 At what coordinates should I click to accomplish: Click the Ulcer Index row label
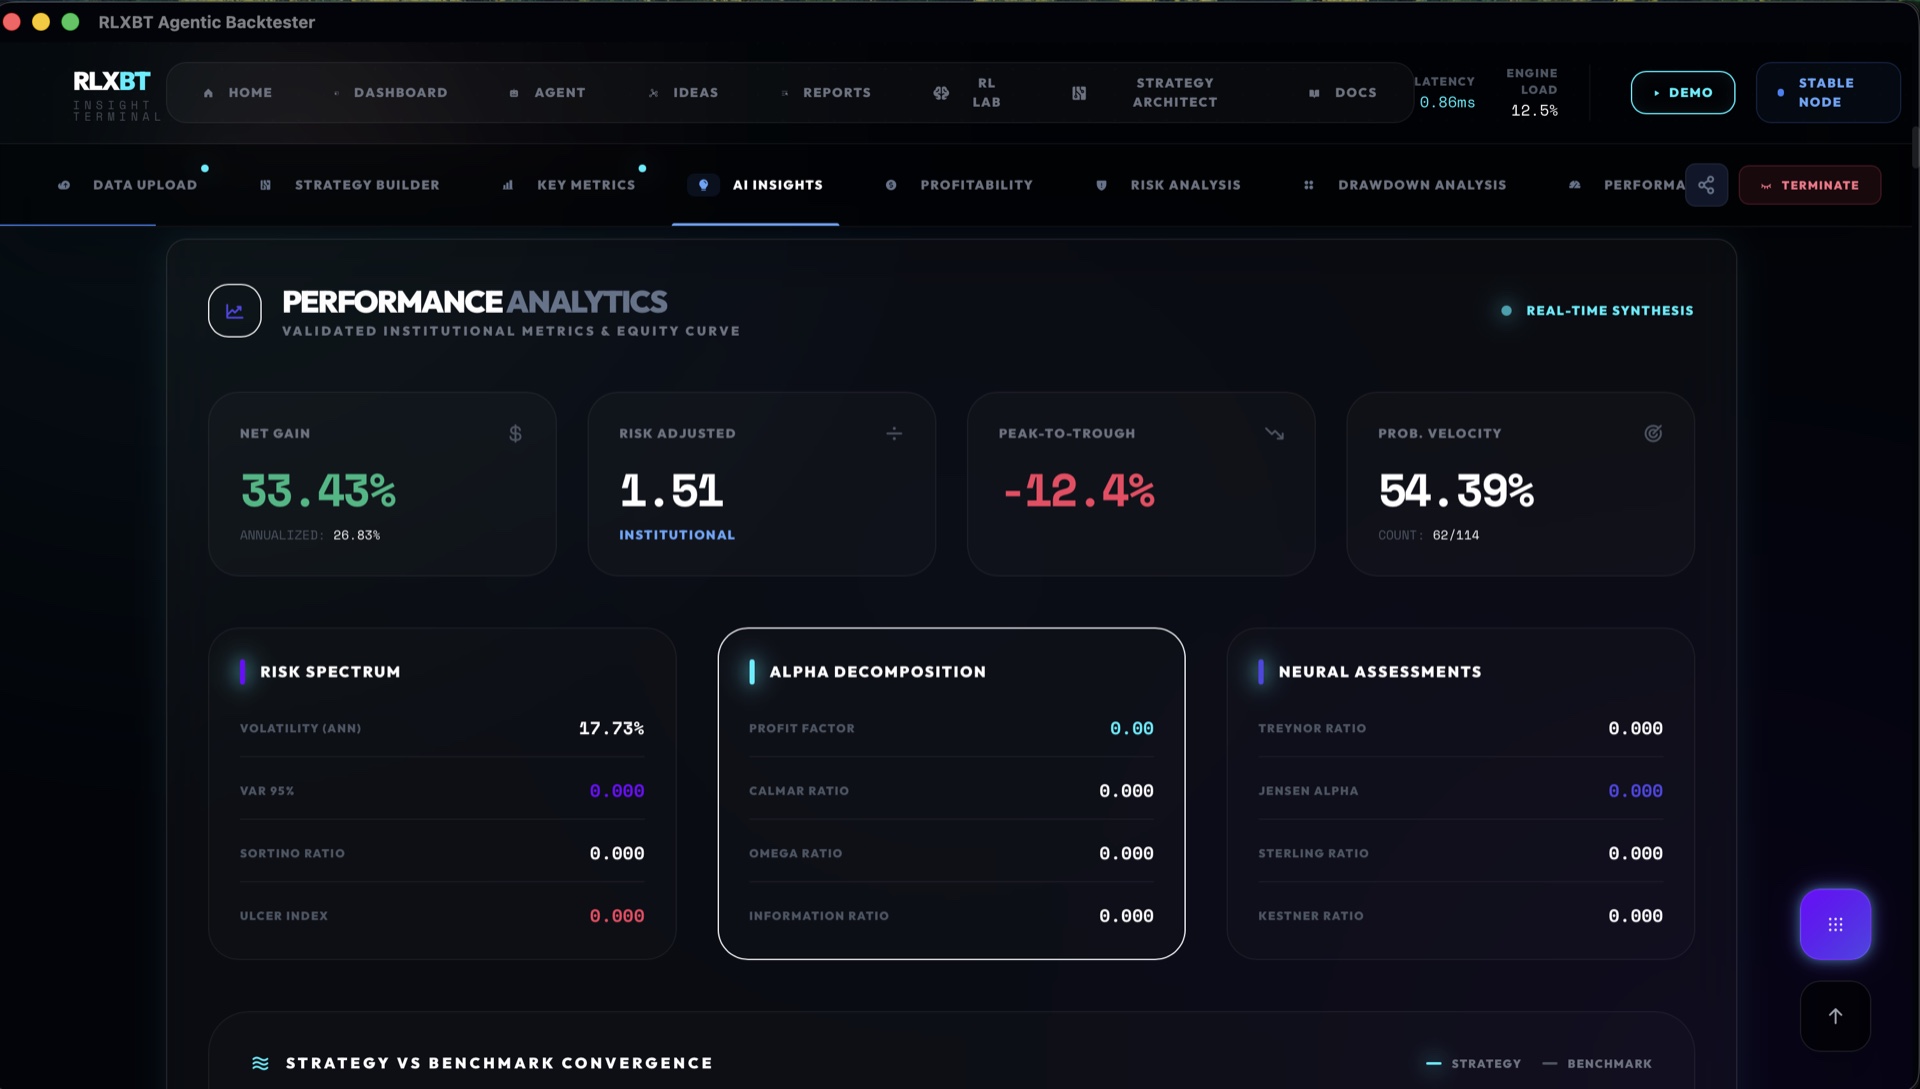tap(284, 916)
